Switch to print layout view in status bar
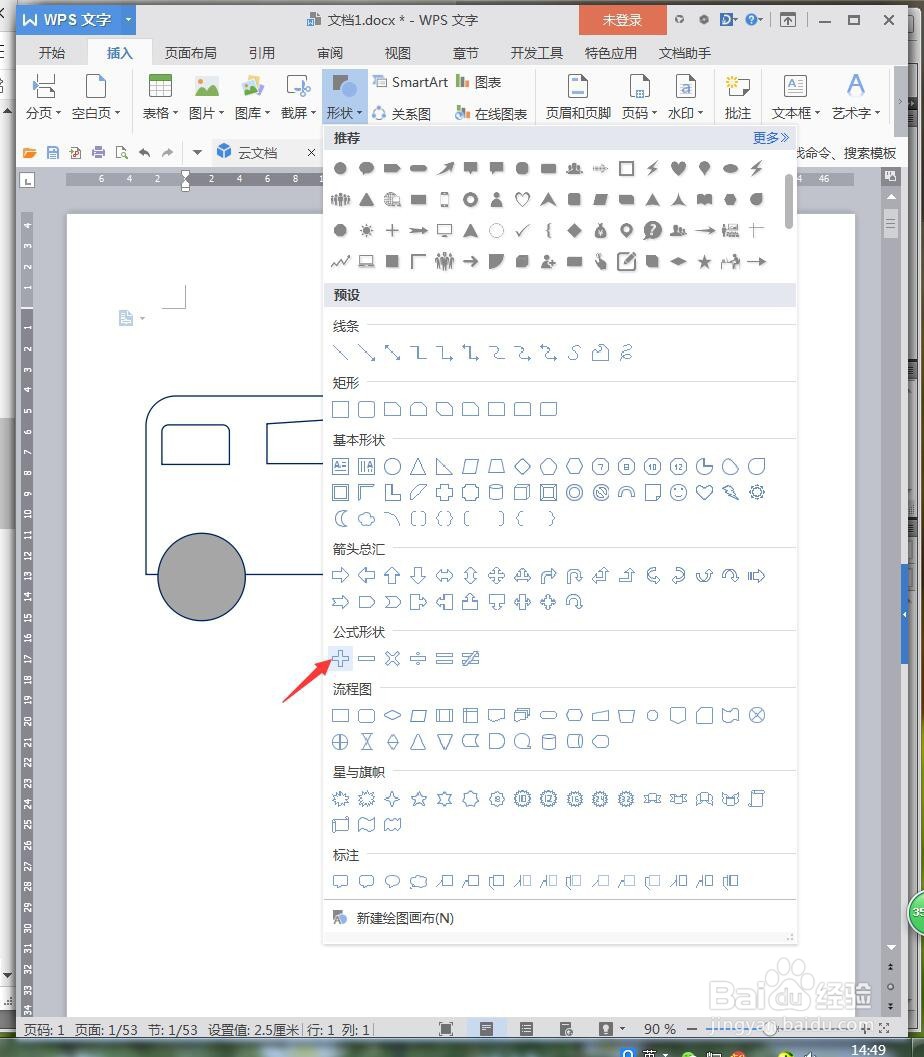Screen dimensions: 924x1057 point(487,1029)
